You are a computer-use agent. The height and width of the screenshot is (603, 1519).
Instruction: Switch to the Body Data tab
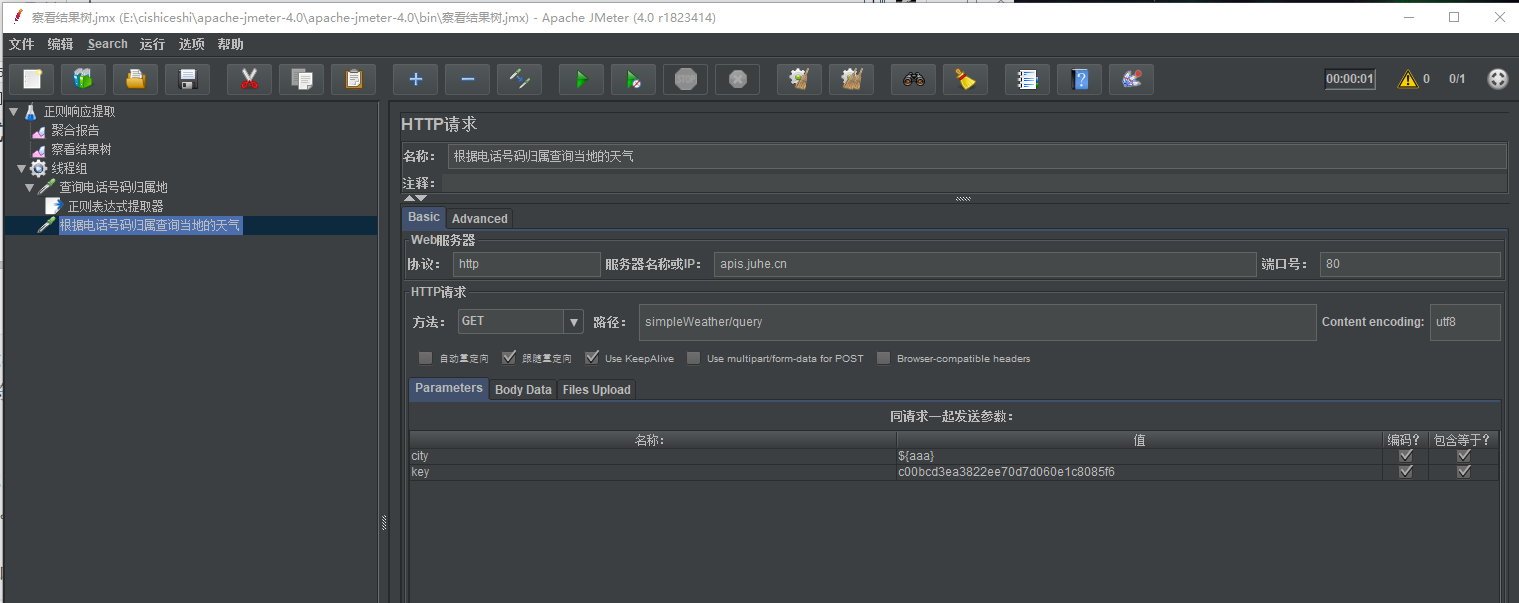[523, 389]
